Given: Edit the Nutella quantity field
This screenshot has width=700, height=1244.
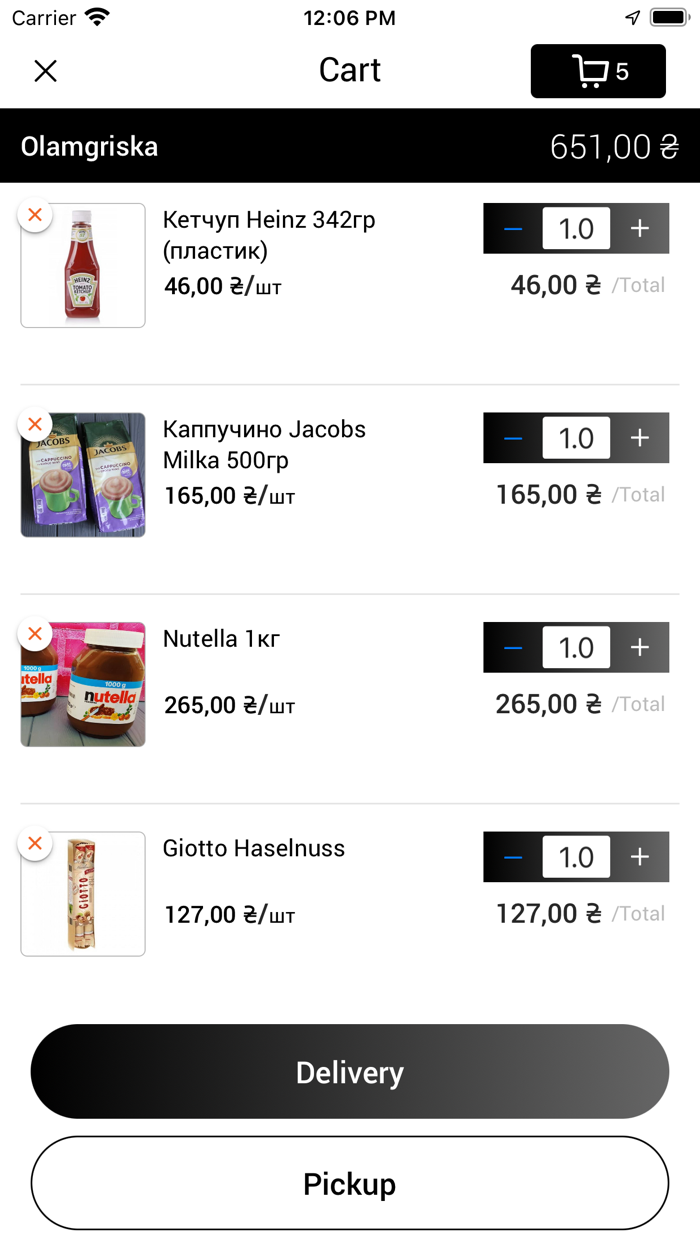Looking at the screenshot, I should pos(576,648).
